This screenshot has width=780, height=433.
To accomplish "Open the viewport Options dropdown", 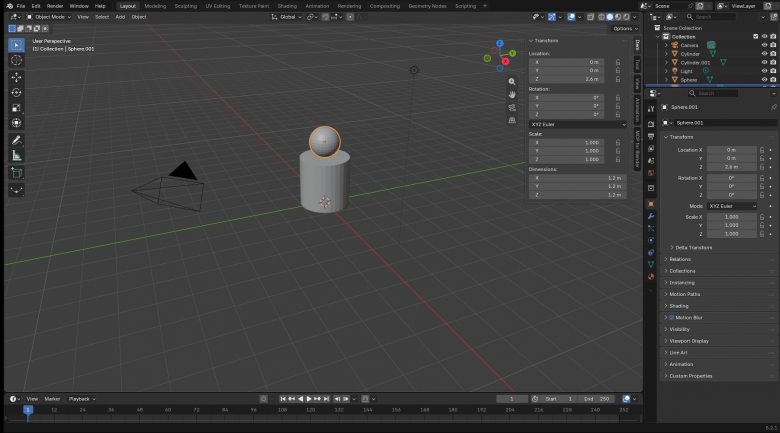I will pos(625,28).
